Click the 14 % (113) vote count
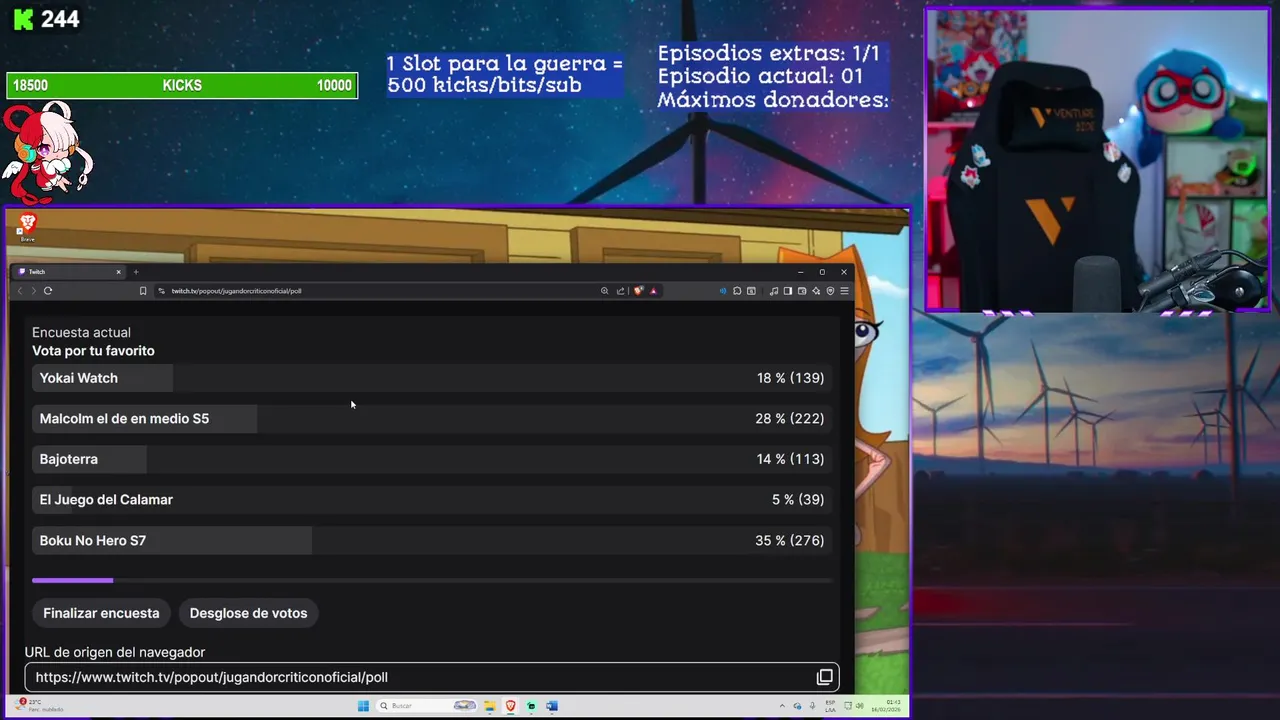This screenshot has height=720, width=1280. (790, 459)
